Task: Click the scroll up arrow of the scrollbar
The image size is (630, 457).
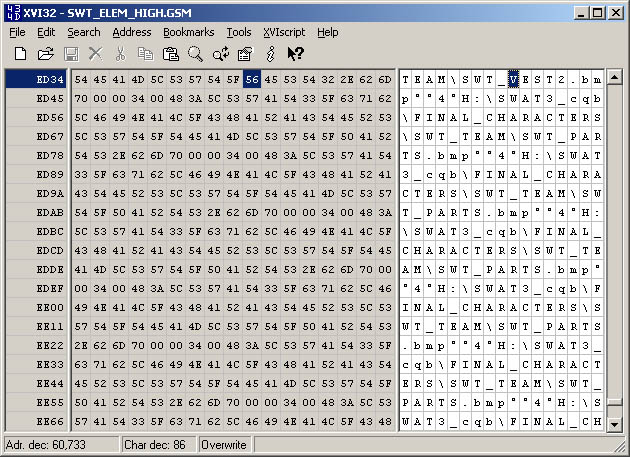Action: tap(615, 77)
